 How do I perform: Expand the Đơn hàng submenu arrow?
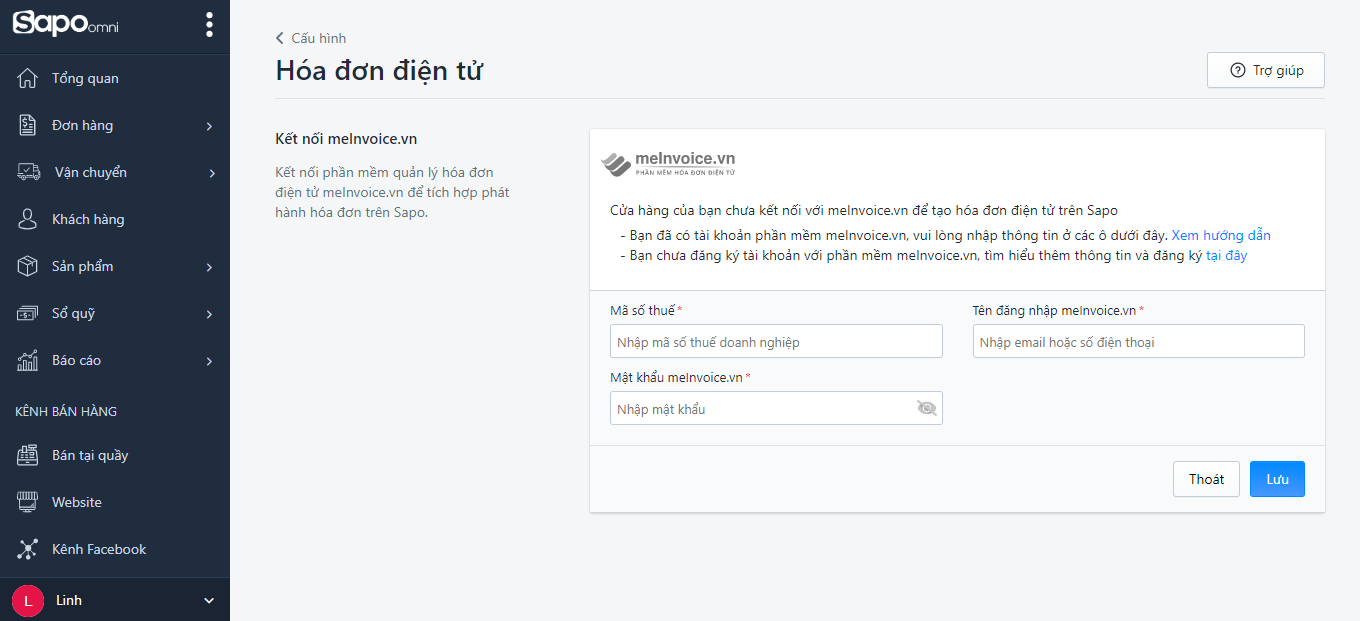[x=210, y=126]
